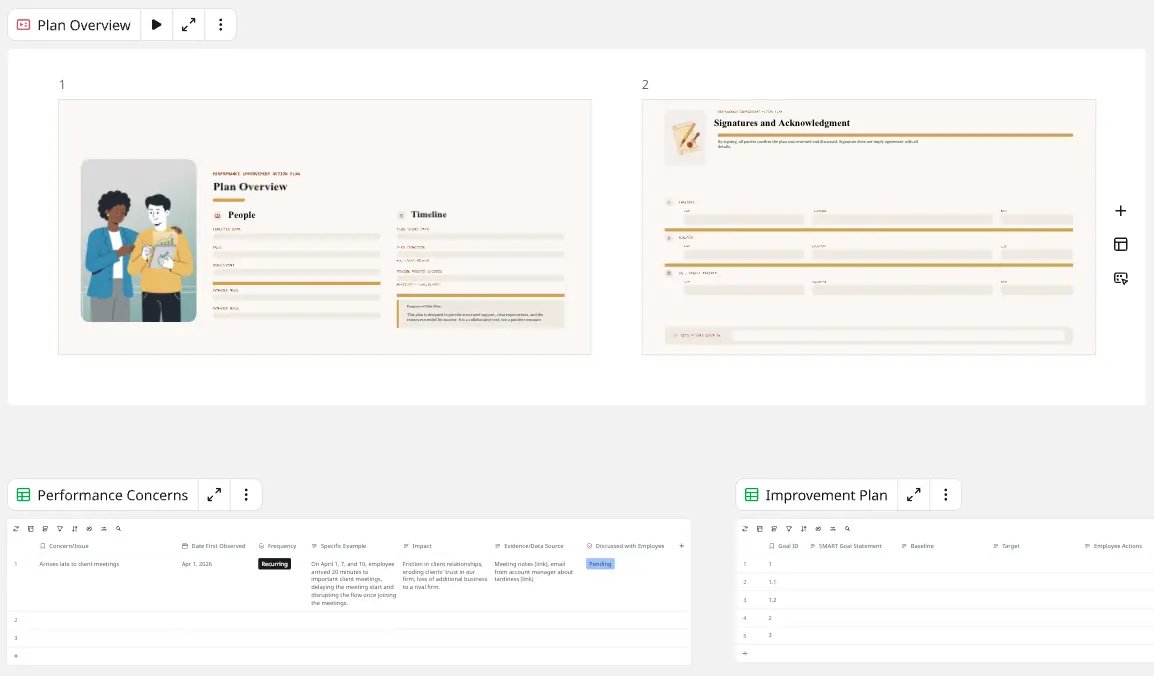Open Improvement Plan three-dot menu

pos(945,495)
